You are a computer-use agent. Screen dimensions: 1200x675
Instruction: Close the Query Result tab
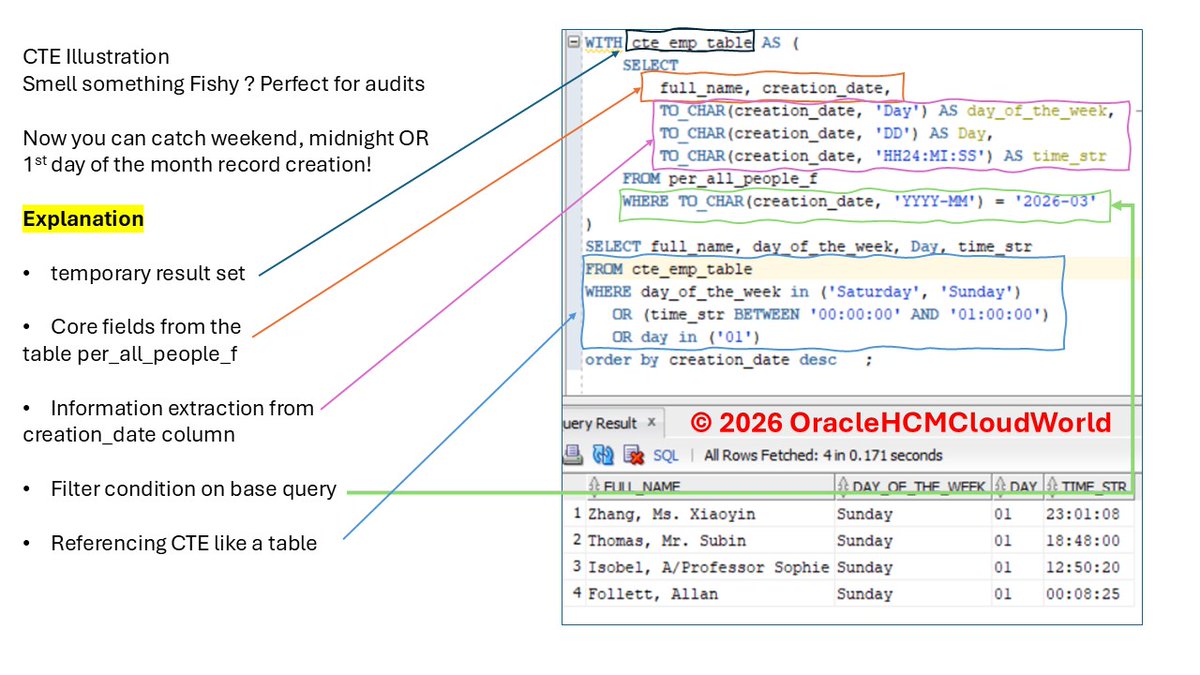pyautogui.click(x=651, y=422)
